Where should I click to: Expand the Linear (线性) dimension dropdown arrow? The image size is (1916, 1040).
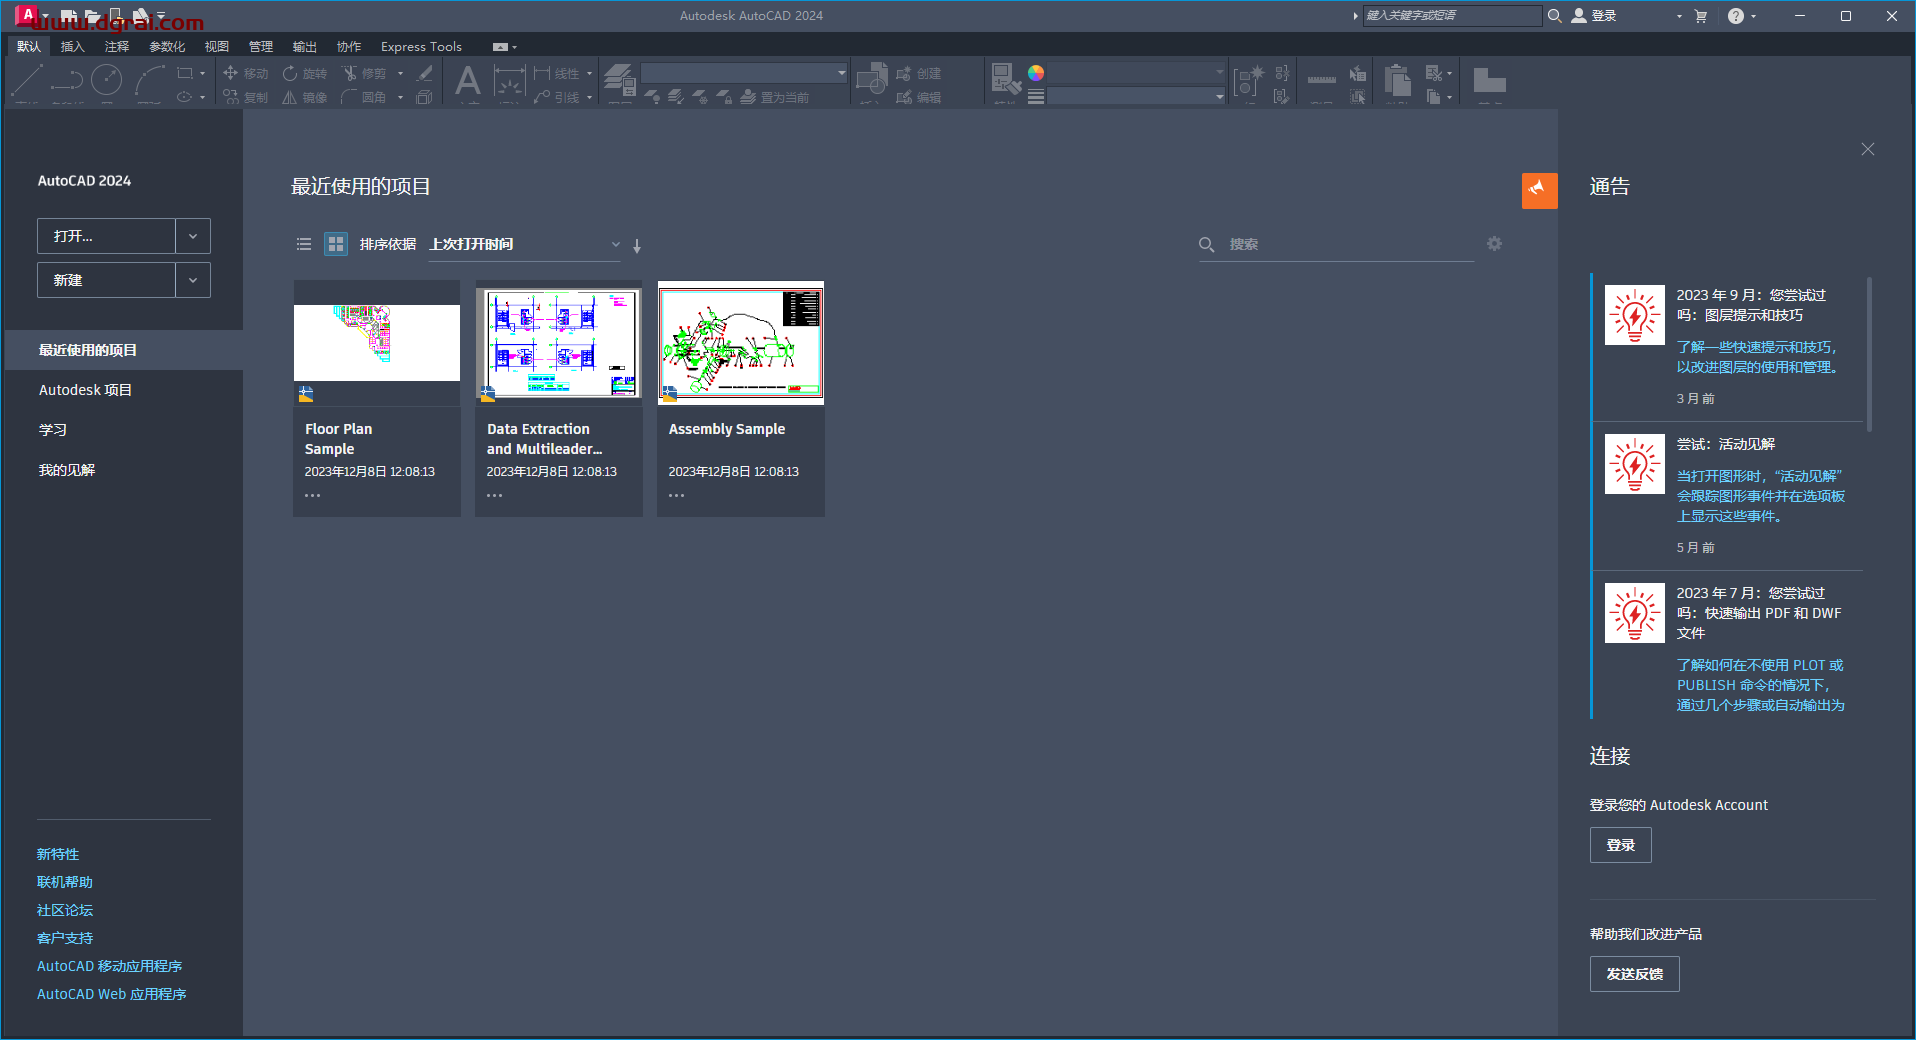(x=589, y=73)
